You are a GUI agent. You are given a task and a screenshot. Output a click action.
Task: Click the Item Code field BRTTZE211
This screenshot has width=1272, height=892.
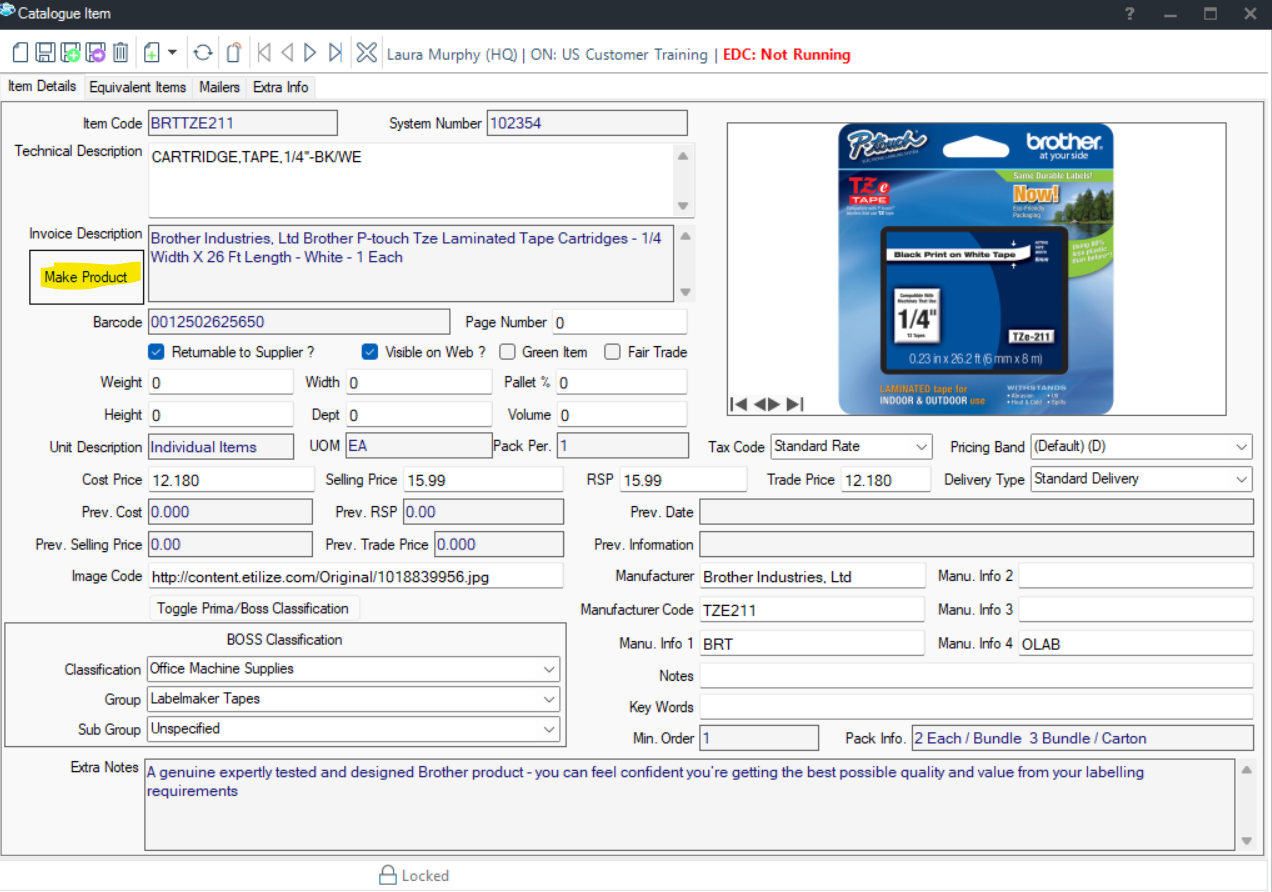242,123
